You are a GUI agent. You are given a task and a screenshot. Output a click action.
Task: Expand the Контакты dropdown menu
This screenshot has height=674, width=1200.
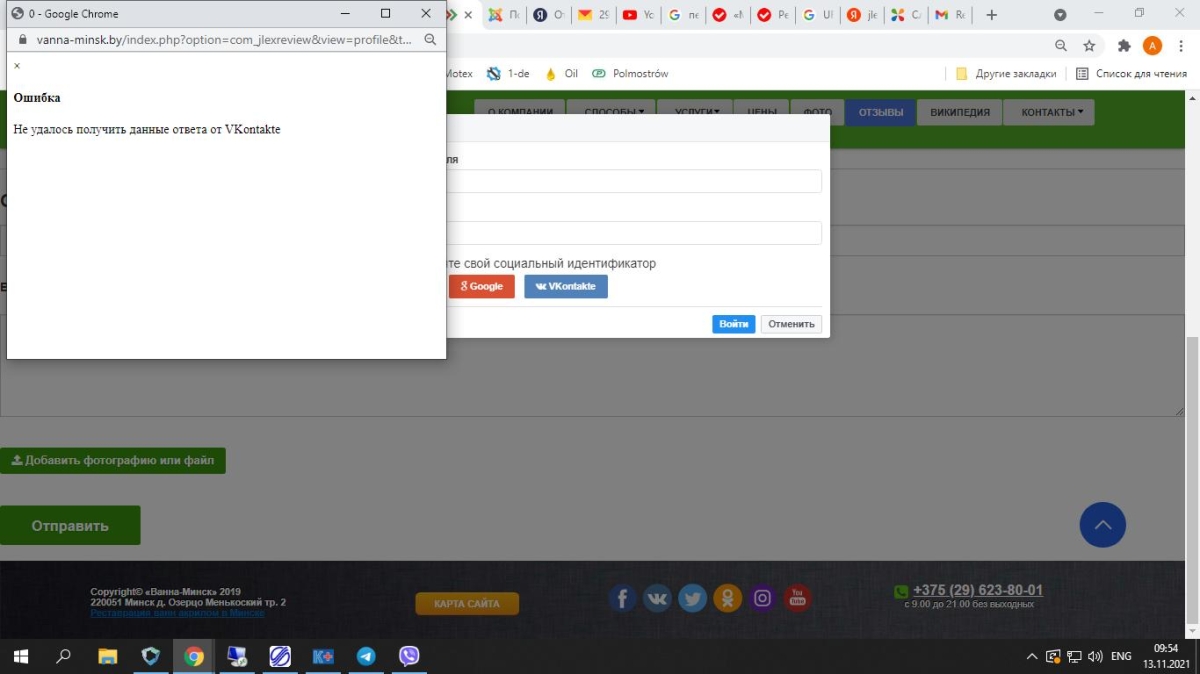1049,112
